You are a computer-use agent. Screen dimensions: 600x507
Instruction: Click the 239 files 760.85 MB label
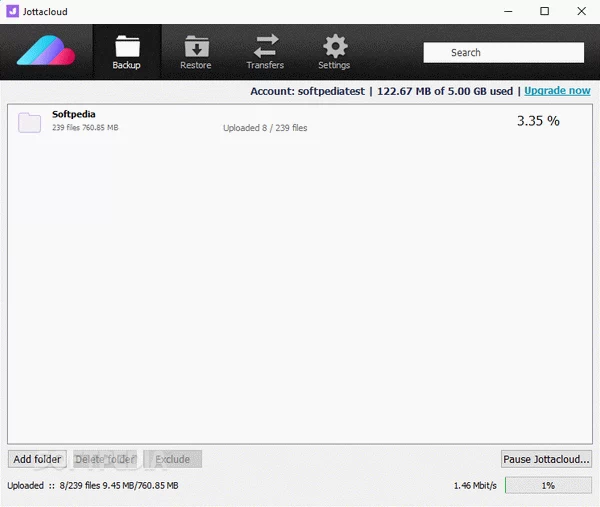[85, 127]
